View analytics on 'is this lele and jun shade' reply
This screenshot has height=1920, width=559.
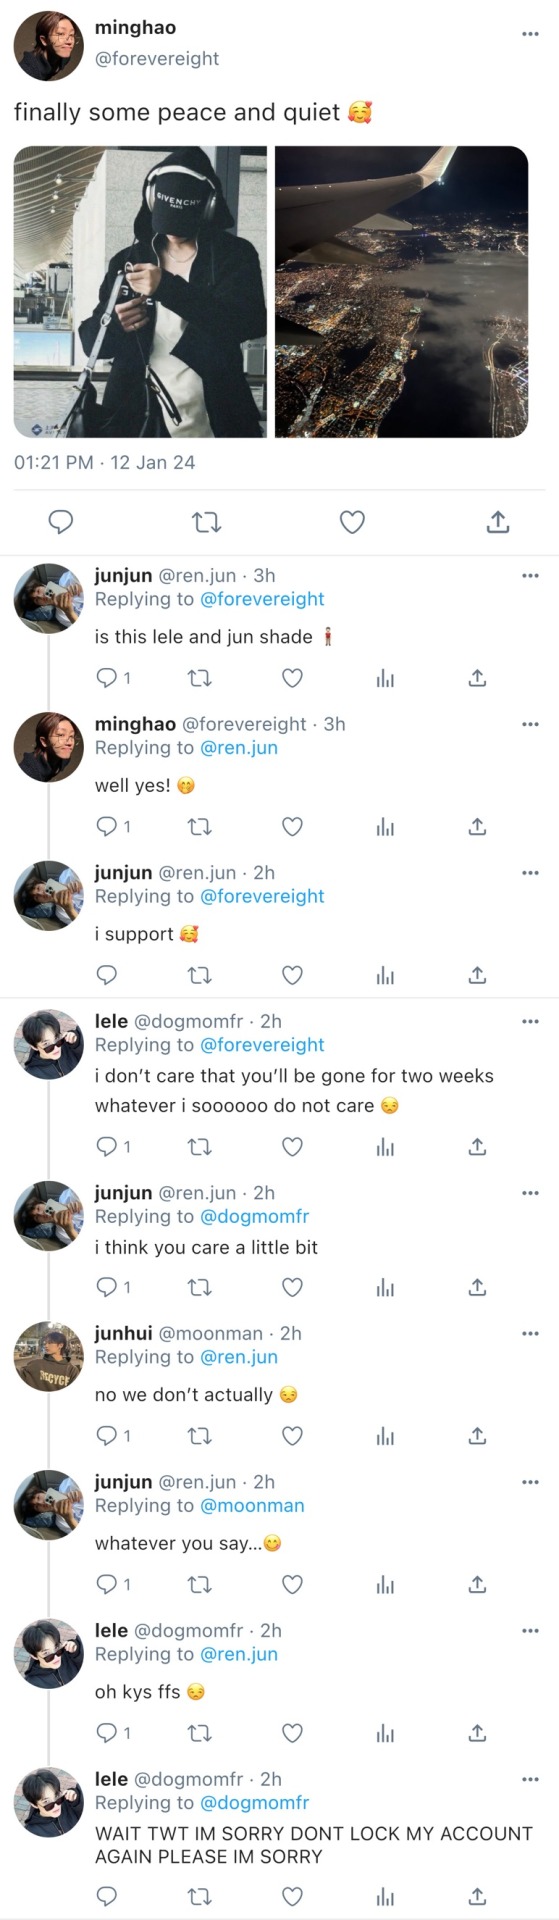point(385,679)
